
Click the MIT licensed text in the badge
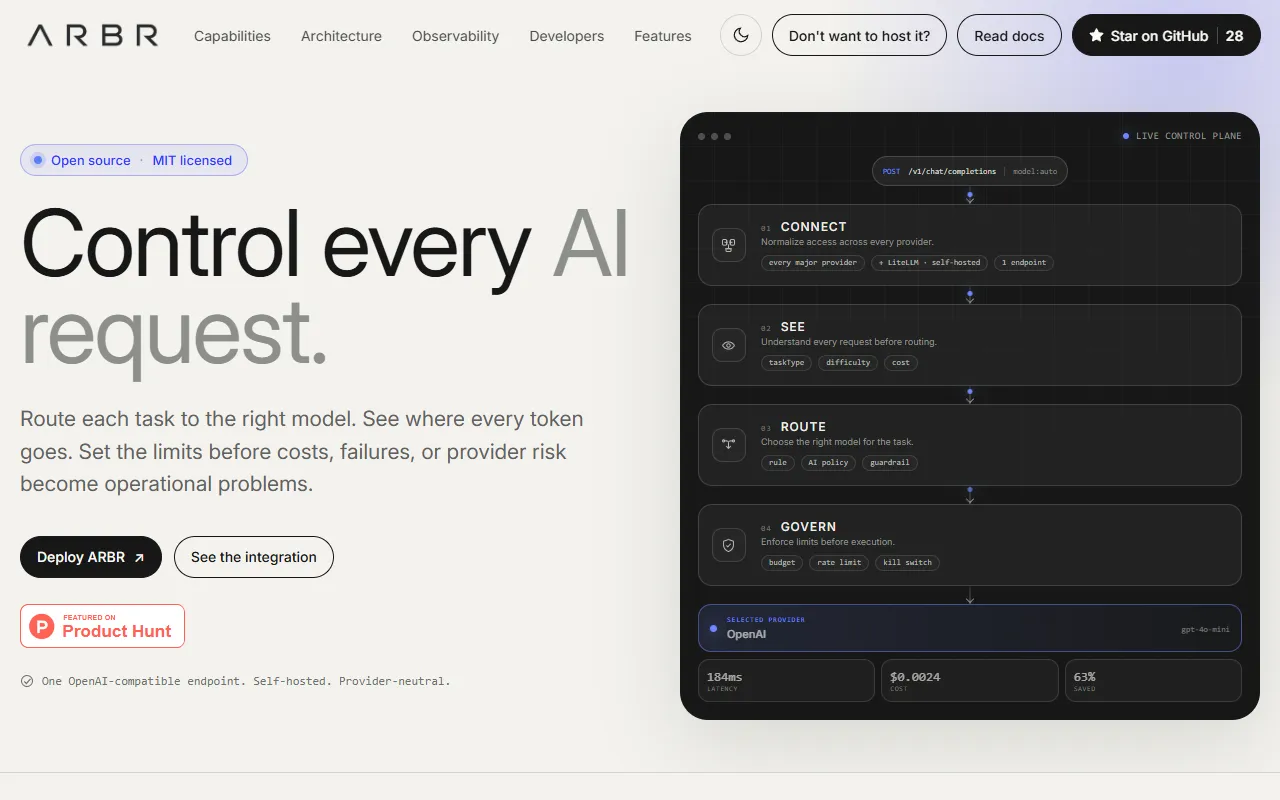click(192, 160)
